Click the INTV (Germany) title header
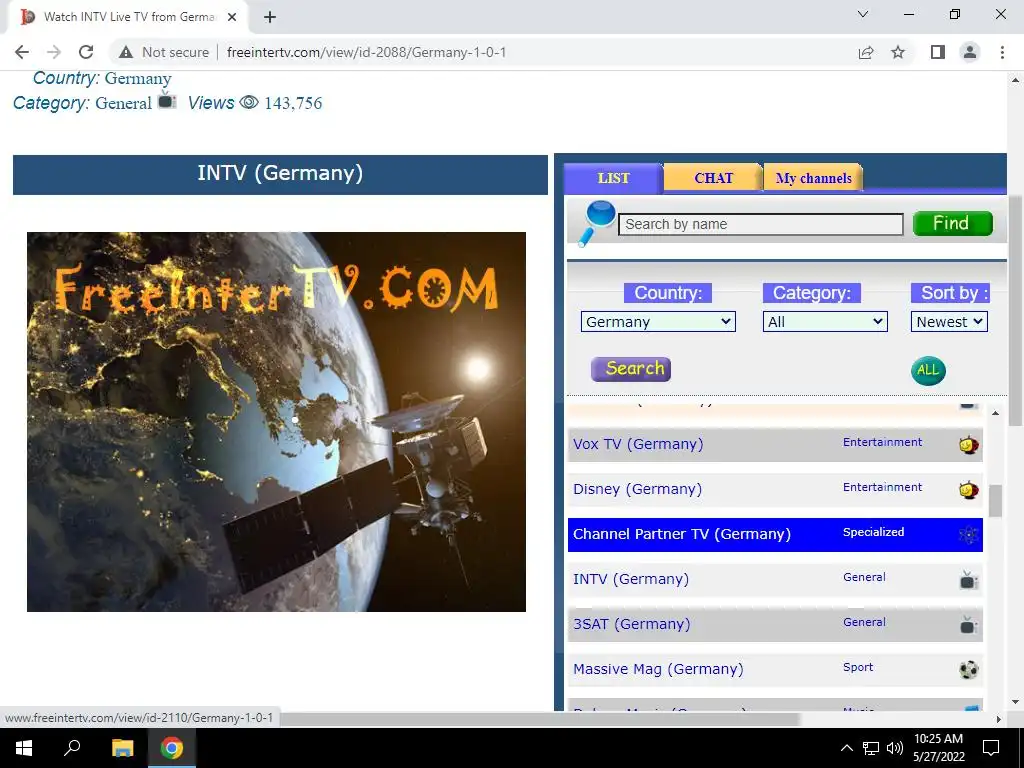This screenshot has width=1024, height=768. point(280,174)
